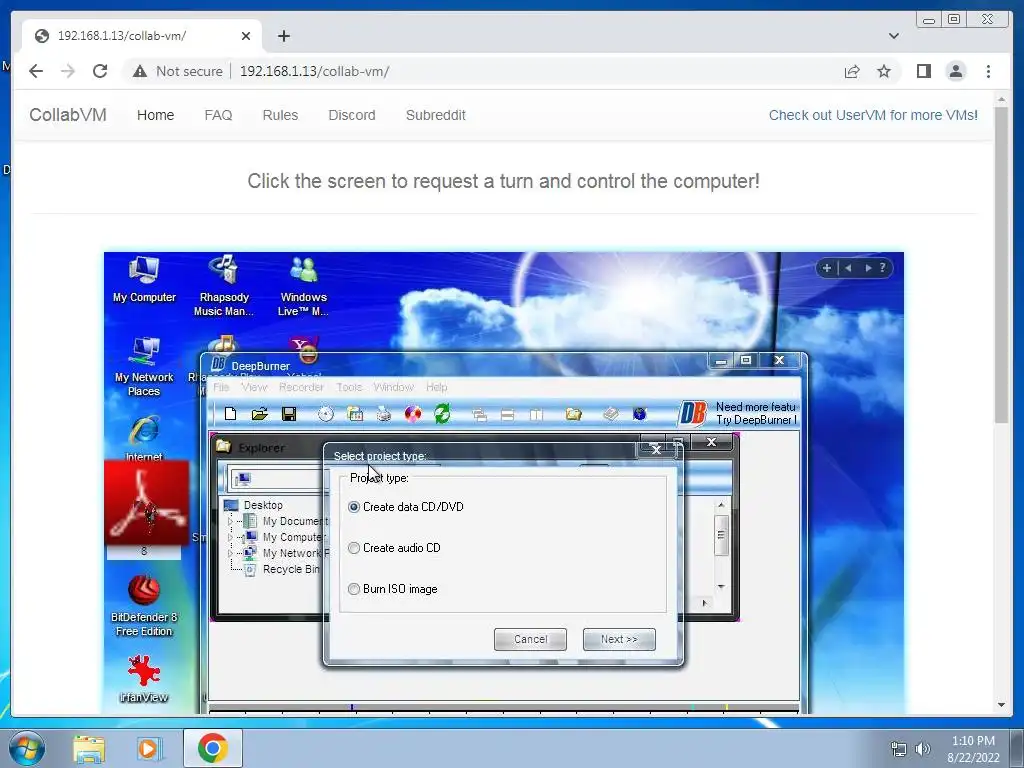
Task: Open the FAQ link in CollabVM navbar
Action: (x=218, y=115)
